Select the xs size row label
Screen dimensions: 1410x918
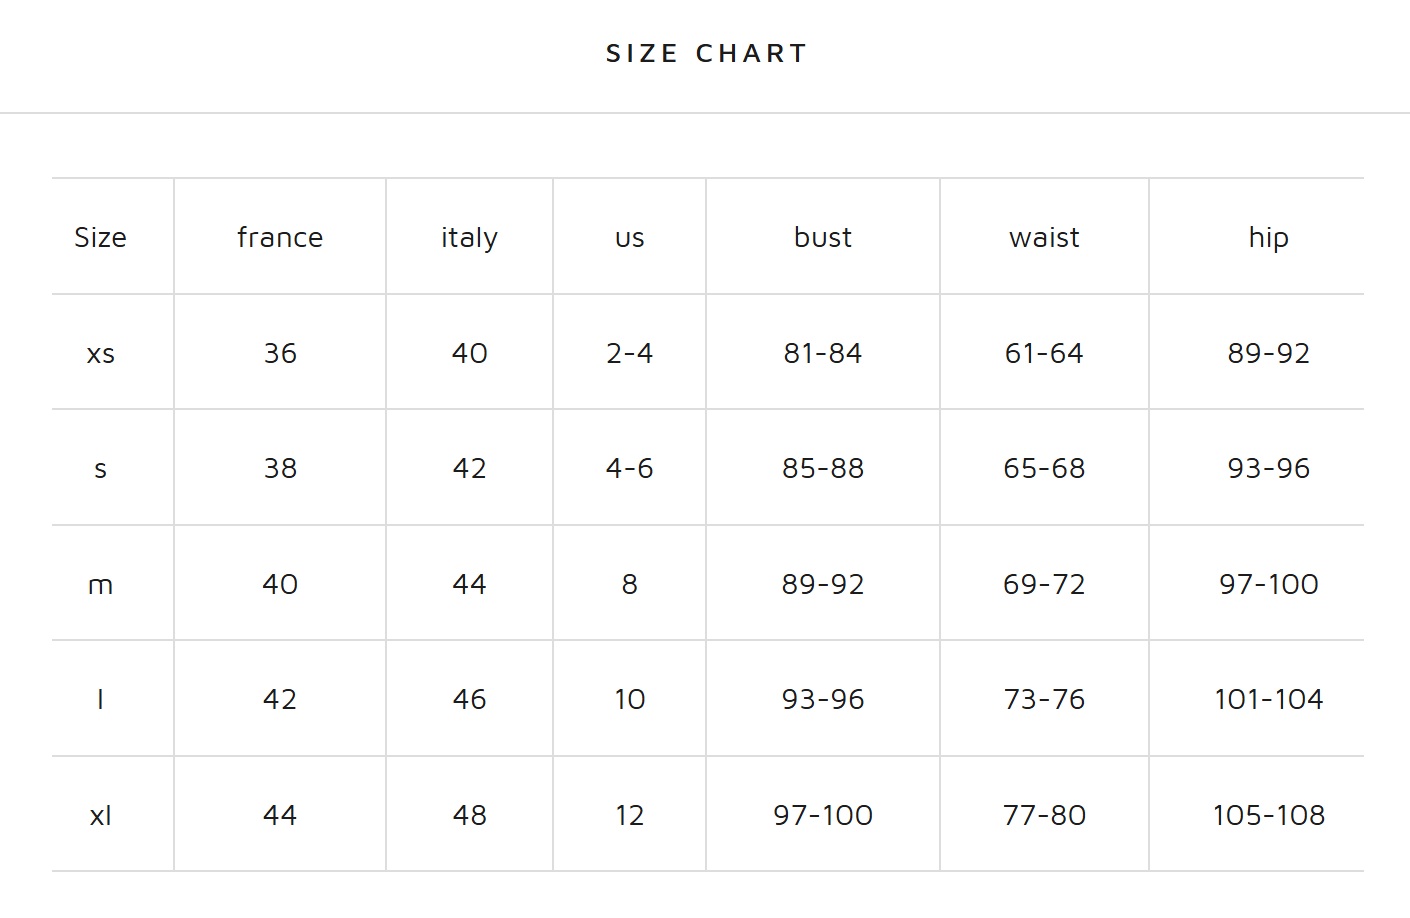coord(101,354)
